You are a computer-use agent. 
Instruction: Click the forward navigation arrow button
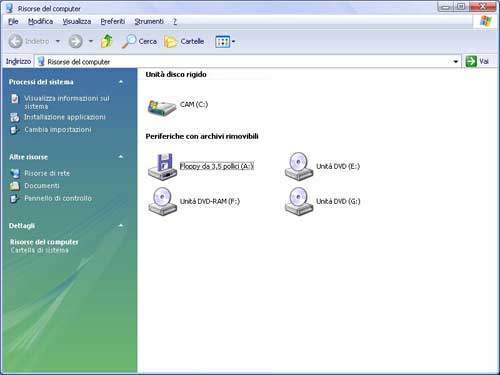pyautogui.click(x=75, y=41)
